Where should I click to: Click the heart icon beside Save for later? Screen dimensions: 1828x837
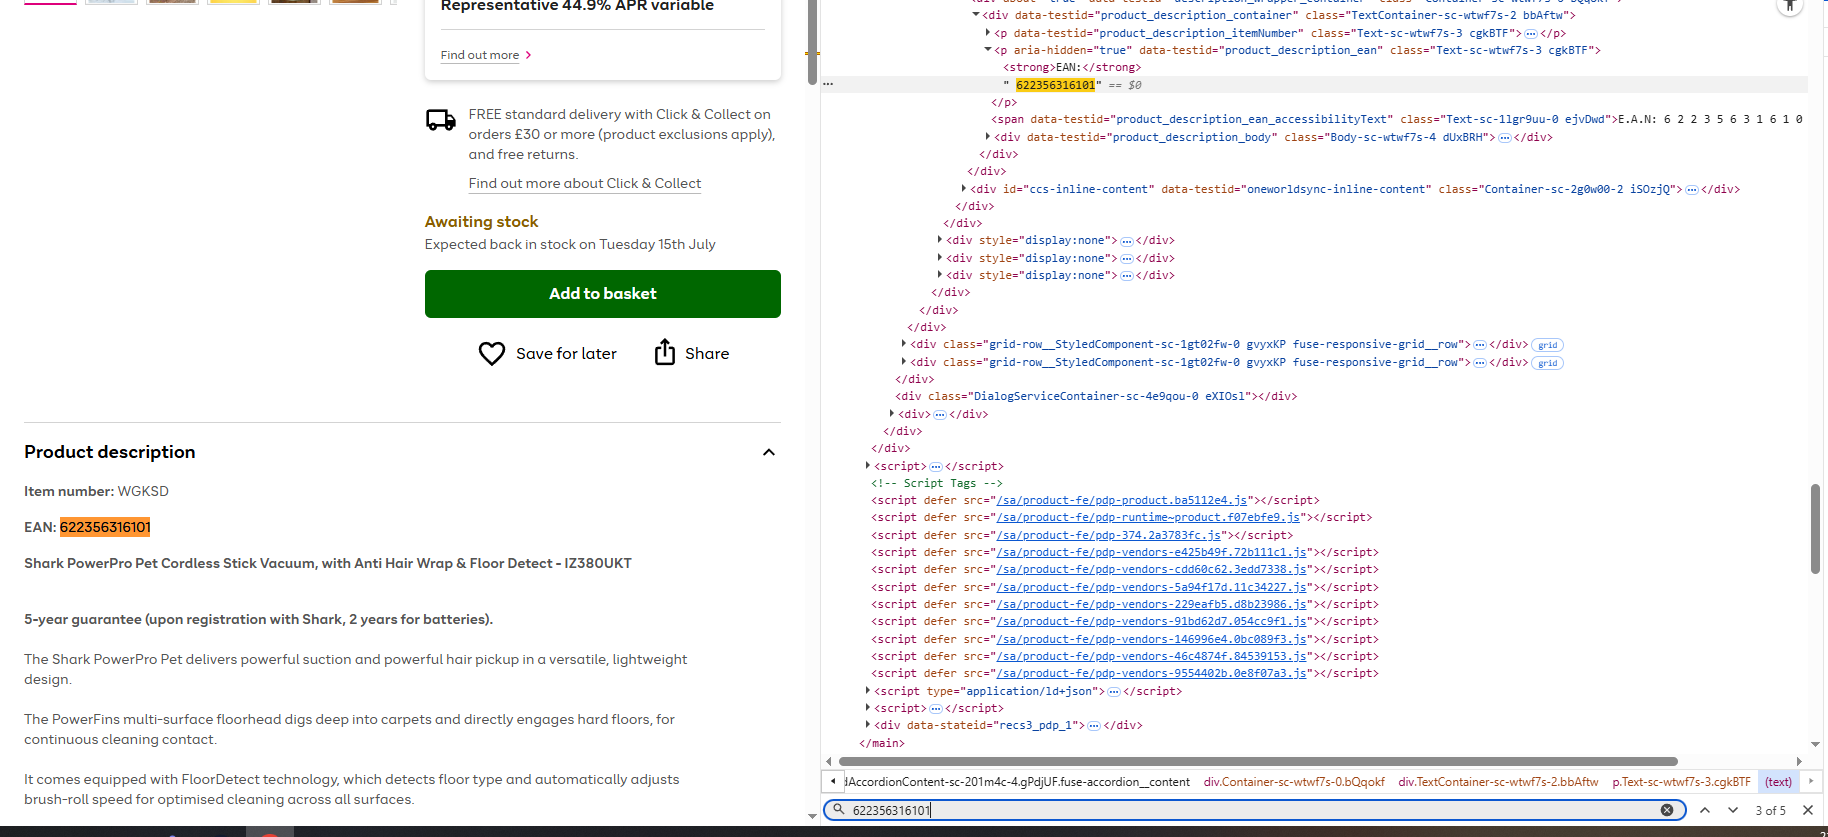pyautogui.click(x=492, y=353)
